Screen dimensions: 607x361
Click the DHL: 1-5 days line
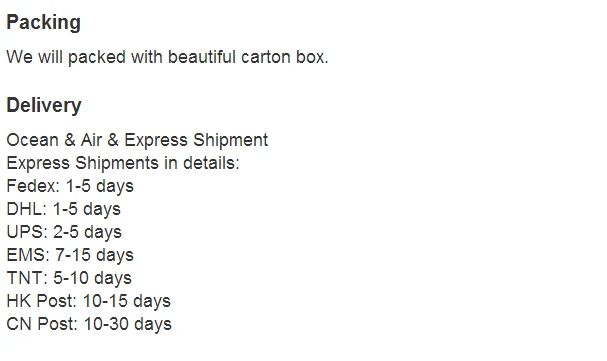point(63,209)
